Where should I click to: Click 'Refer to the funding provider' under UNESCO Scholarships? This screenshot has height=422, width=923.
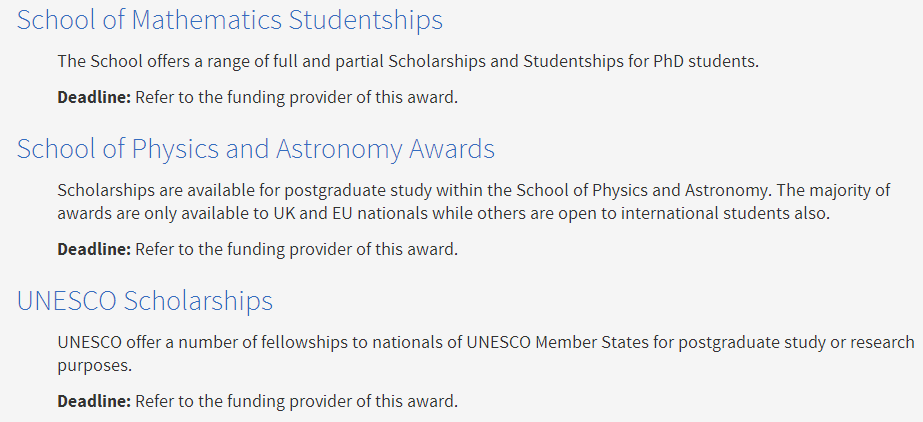(x=245, y=403)
